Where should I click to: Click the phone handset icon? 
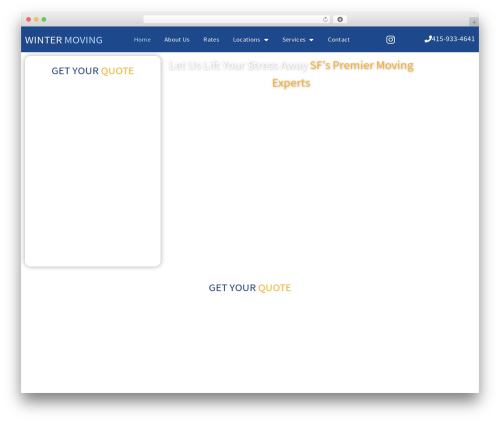click(x=428, y=39)
